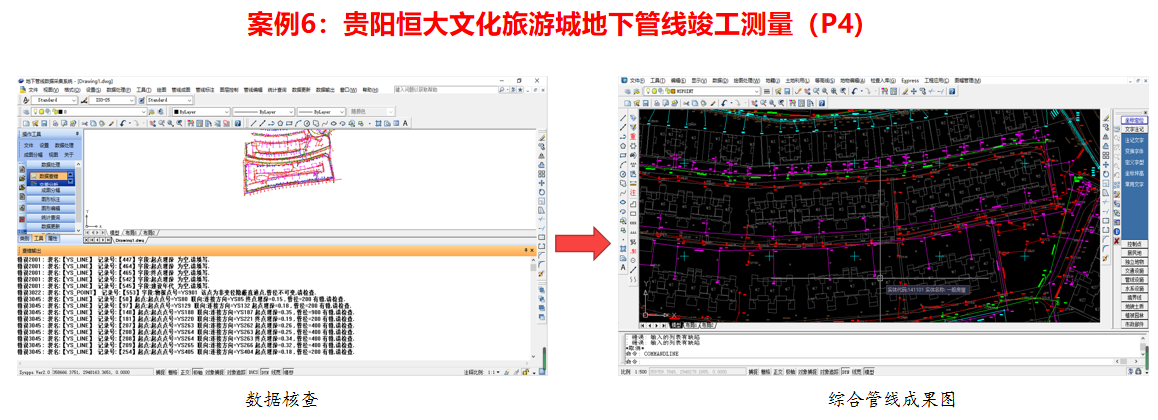Click Save icon in left window toolbar
1158x420 pixels.
pyautogui.click(x=44, y=123)
